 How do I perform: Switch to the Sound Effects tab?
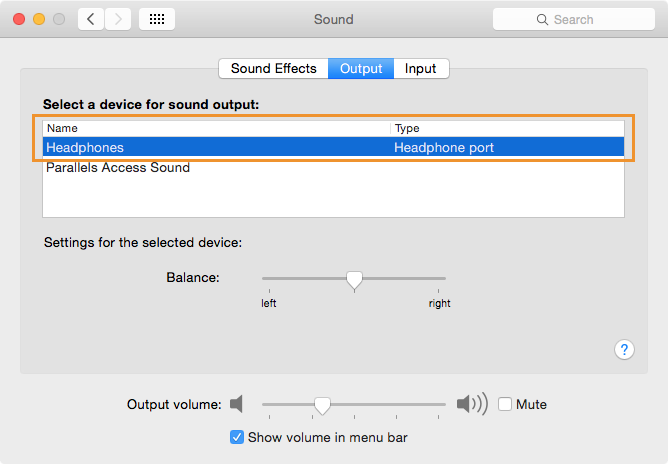tap(274, 69)
